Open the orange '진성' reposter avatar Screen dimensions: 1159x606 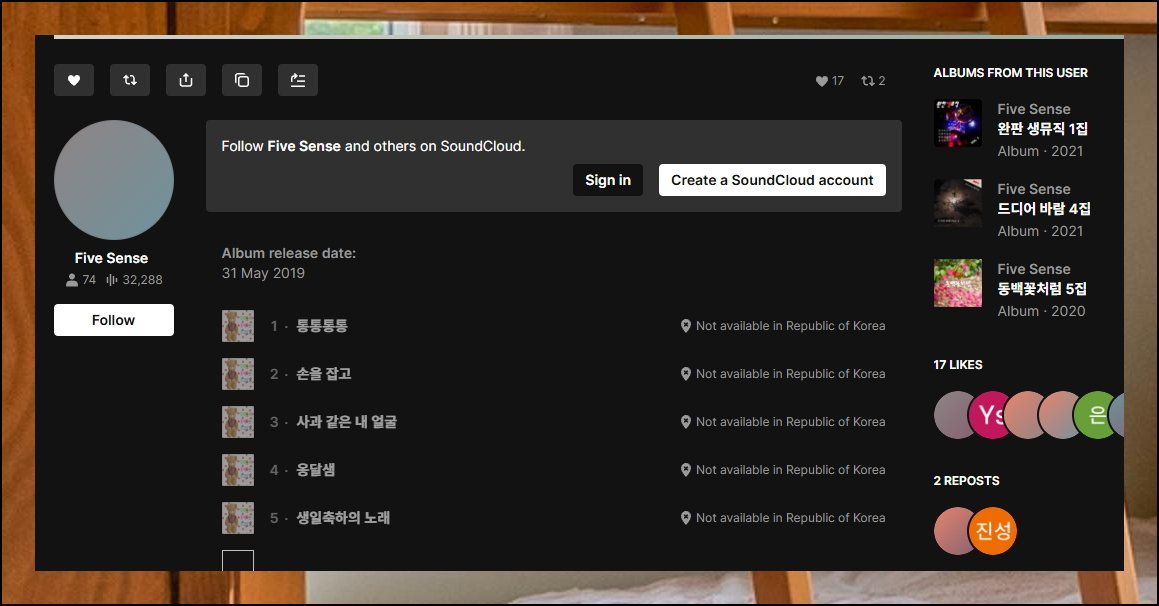993,531
